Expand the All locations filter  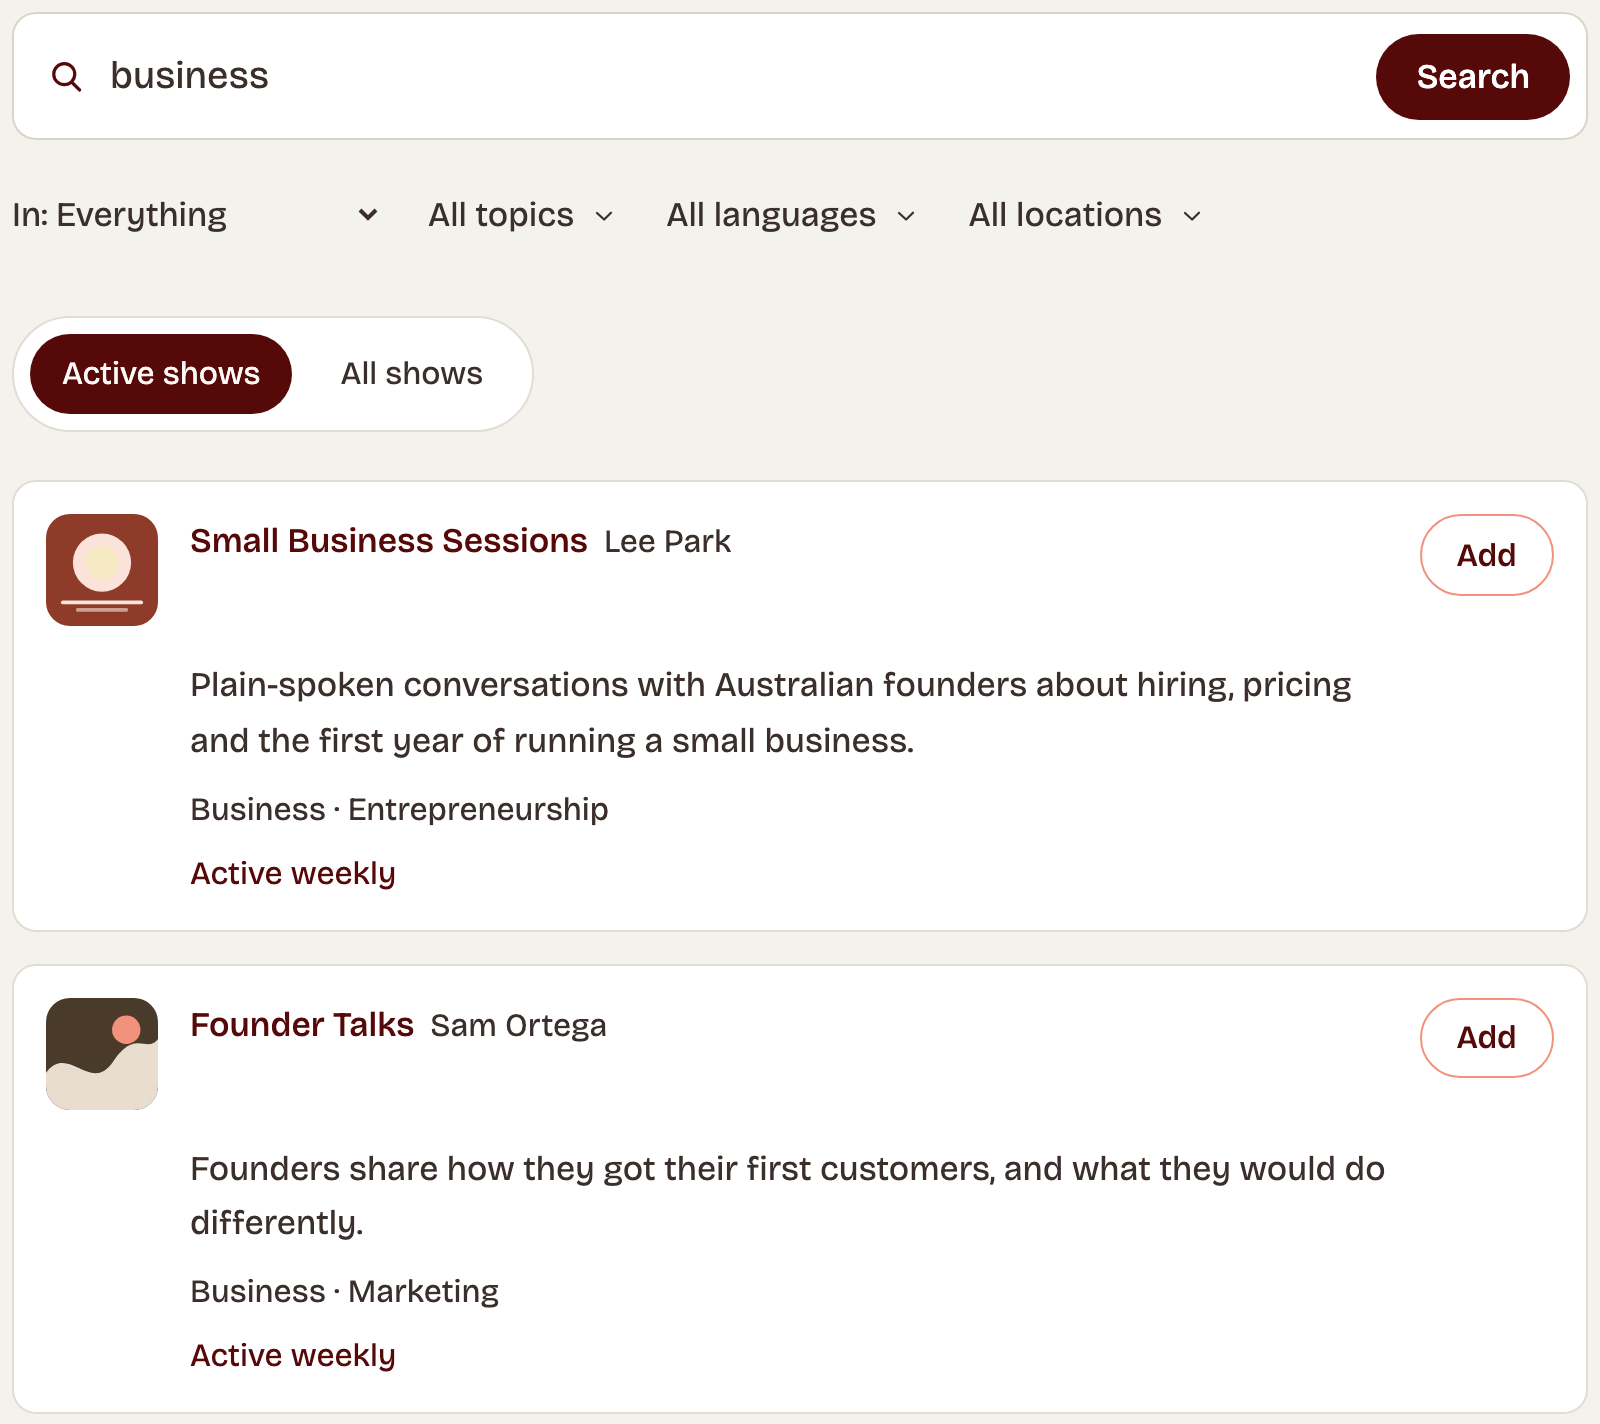(1085, 215)
